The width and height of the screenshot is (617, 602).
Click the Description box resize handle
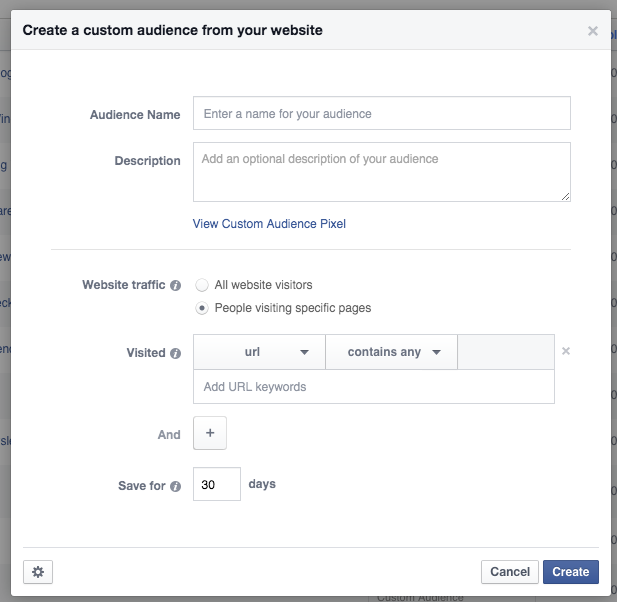click(x=565, y=196)
